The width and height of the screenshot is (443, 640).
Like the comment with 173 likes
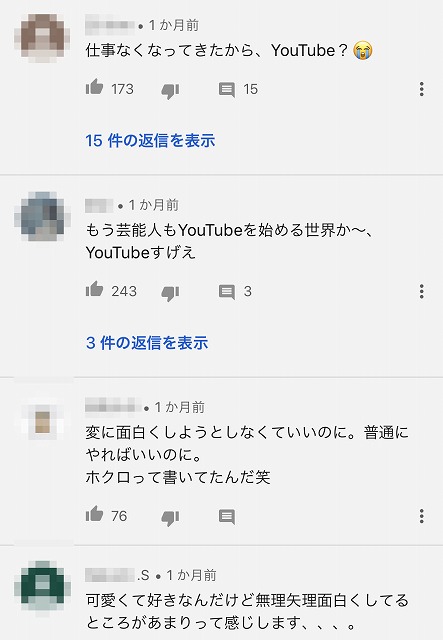94,87
